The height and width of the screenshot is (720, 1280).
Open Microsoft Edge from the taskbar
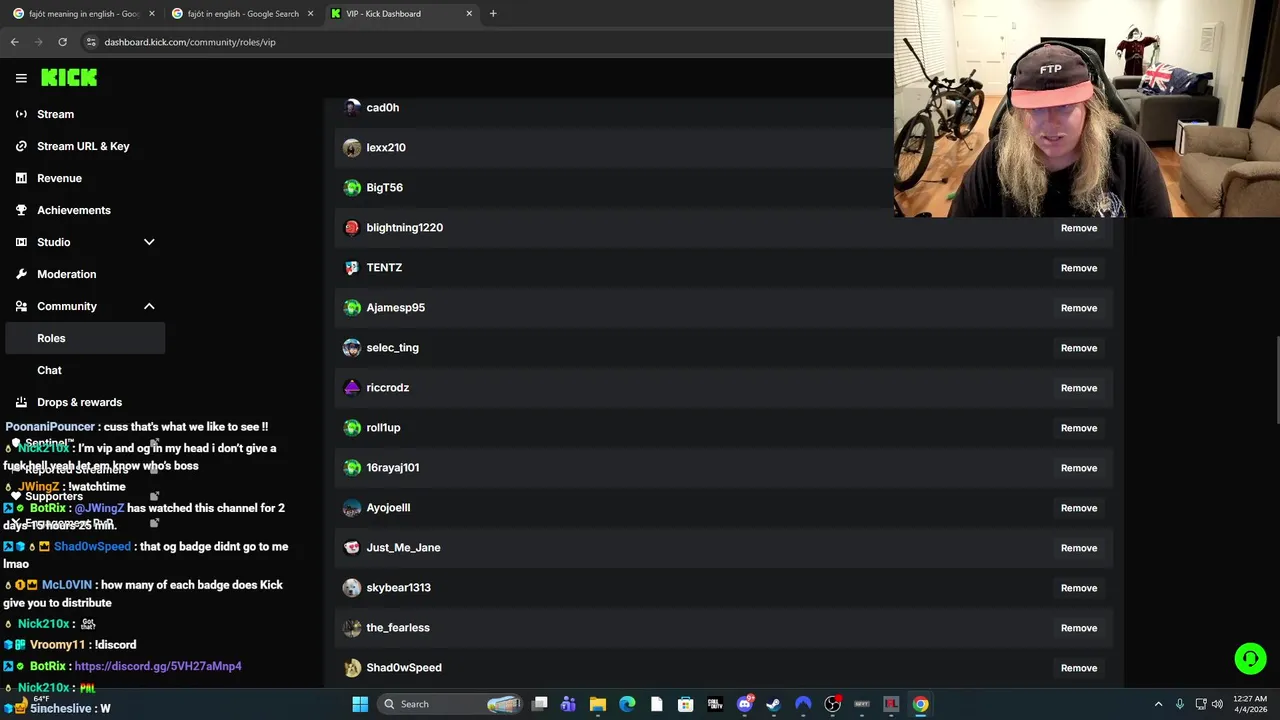(627, 704)
